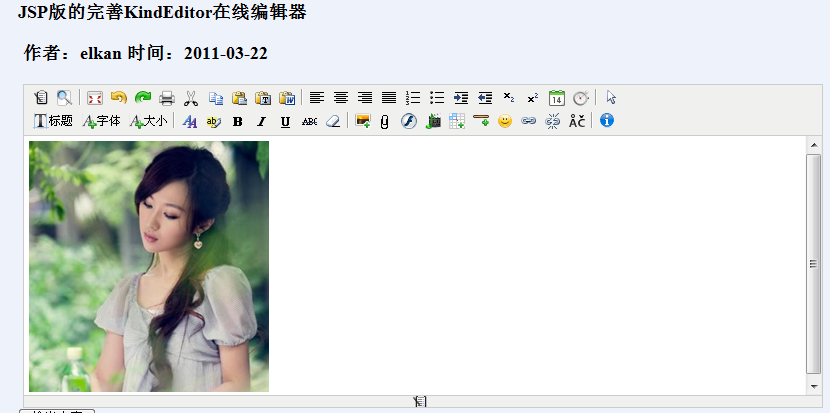The height and width of the screenshot is (413, 830).
Task: Click the copy icon
Action: coord(215,98)
